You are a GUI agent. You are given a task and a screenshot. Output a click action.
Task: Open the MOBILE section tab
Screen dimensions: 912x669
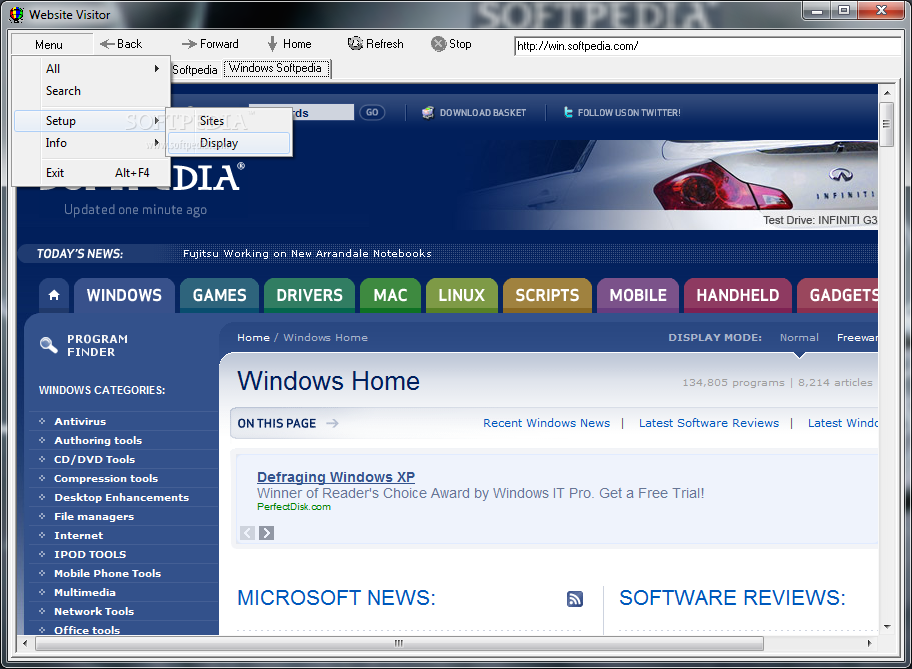coord(638,296)
